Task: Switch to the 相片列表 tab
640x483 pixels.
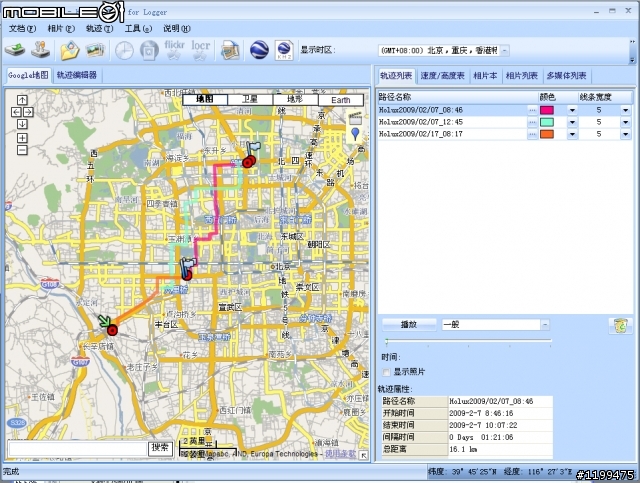Action: (x=522, y=76)
